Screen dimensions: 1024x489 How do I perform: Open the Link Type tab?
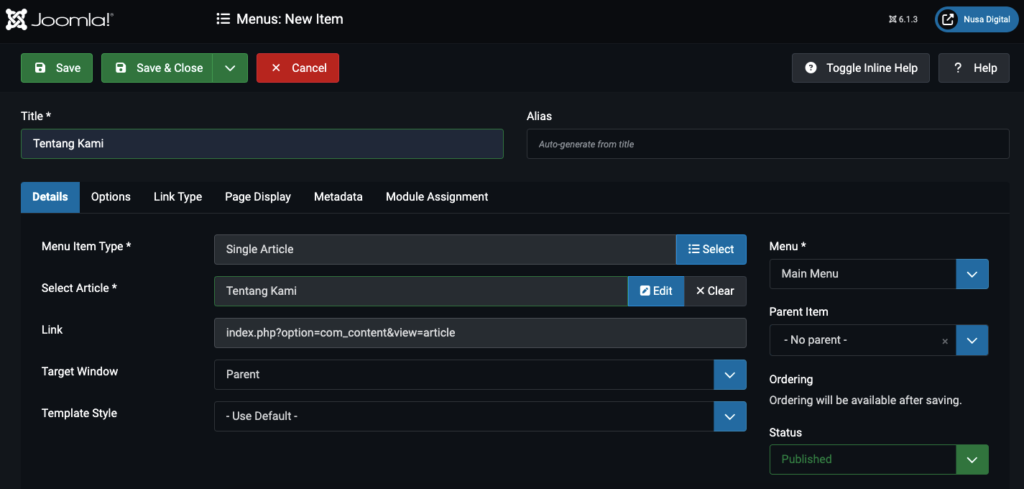178,197
